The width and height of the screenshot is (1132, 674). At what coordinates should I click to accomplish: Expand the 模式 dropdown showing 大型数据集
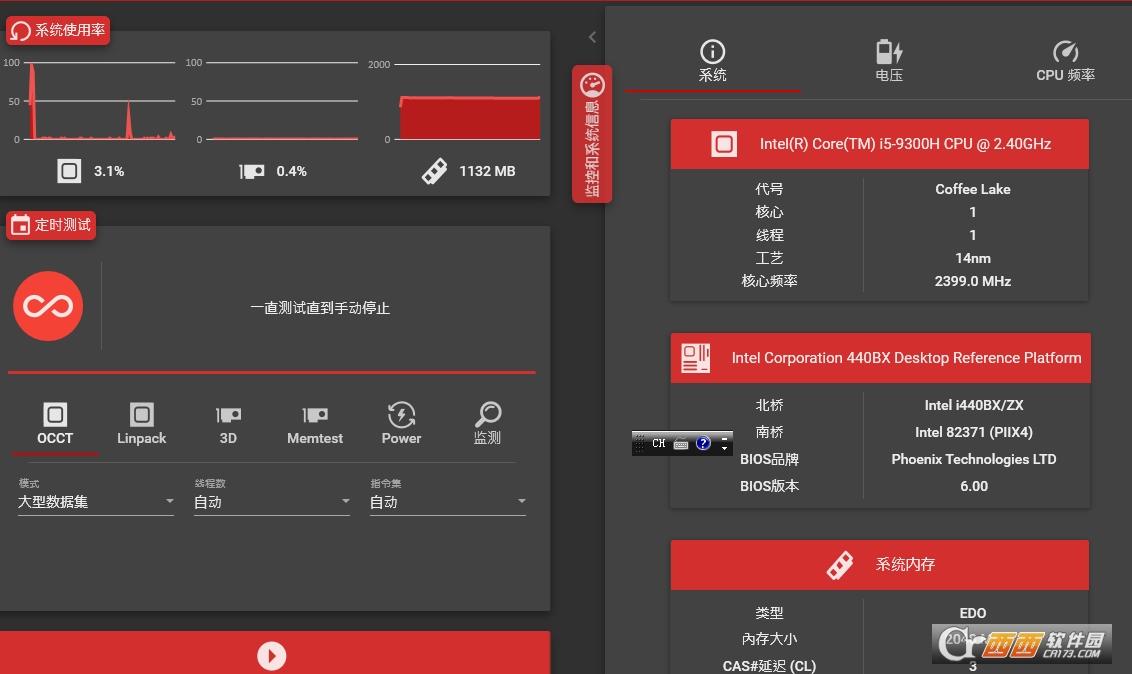click(95, 502)
